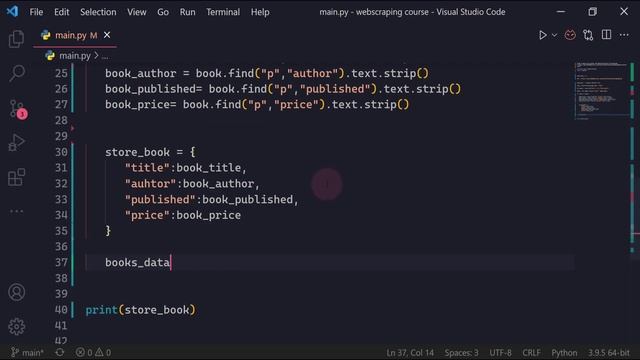The image size is (640, 360).
Task: Click line number 40 in gutter
Action: click(x=61, y=310)
